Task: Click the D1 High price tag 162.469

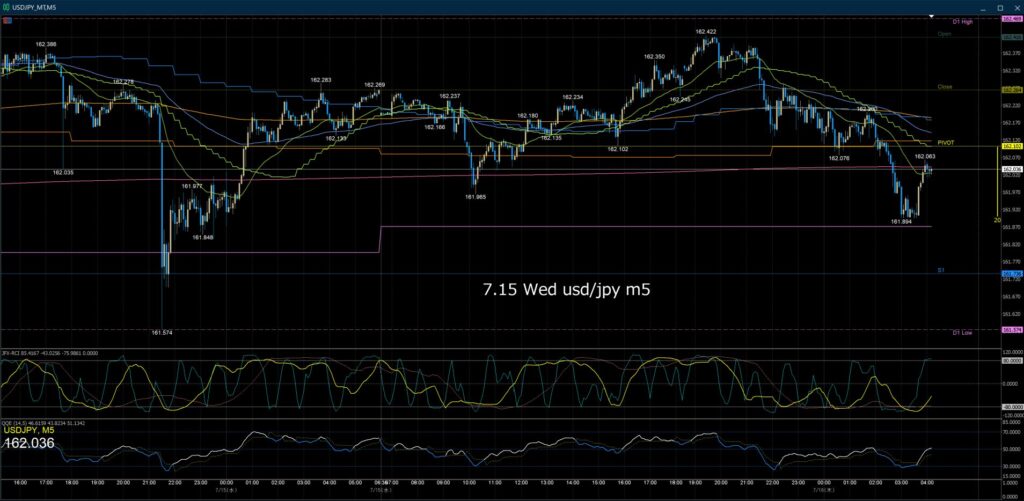Action: coord(1012,20)
